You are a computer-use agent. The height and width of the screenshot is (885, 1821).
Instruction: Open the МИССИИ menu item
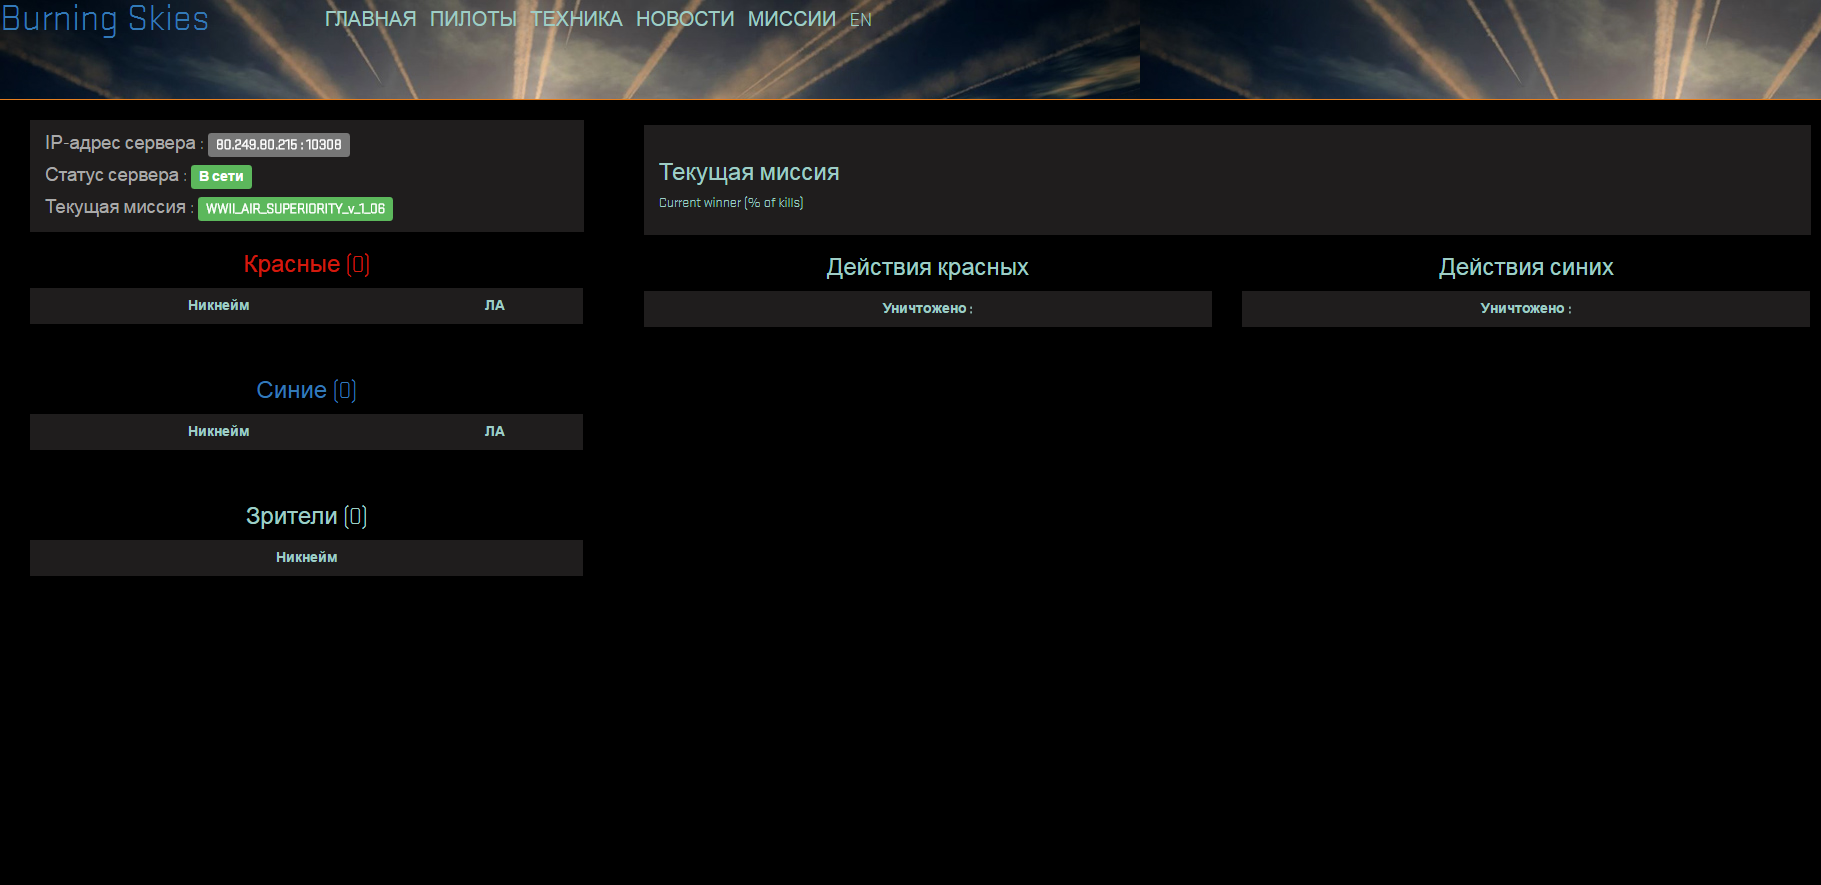pyautogui.click(x=791, y=19)
